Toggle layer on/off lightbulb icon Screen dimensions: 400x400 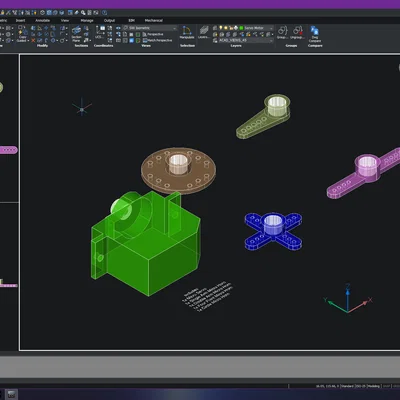point(221,28)
